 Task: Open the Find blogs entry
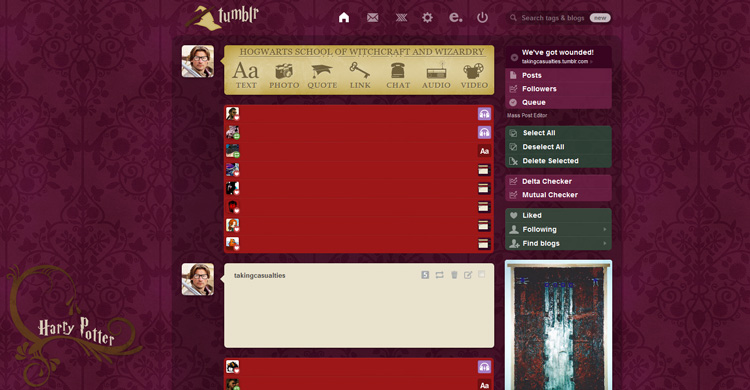[558, 243]
